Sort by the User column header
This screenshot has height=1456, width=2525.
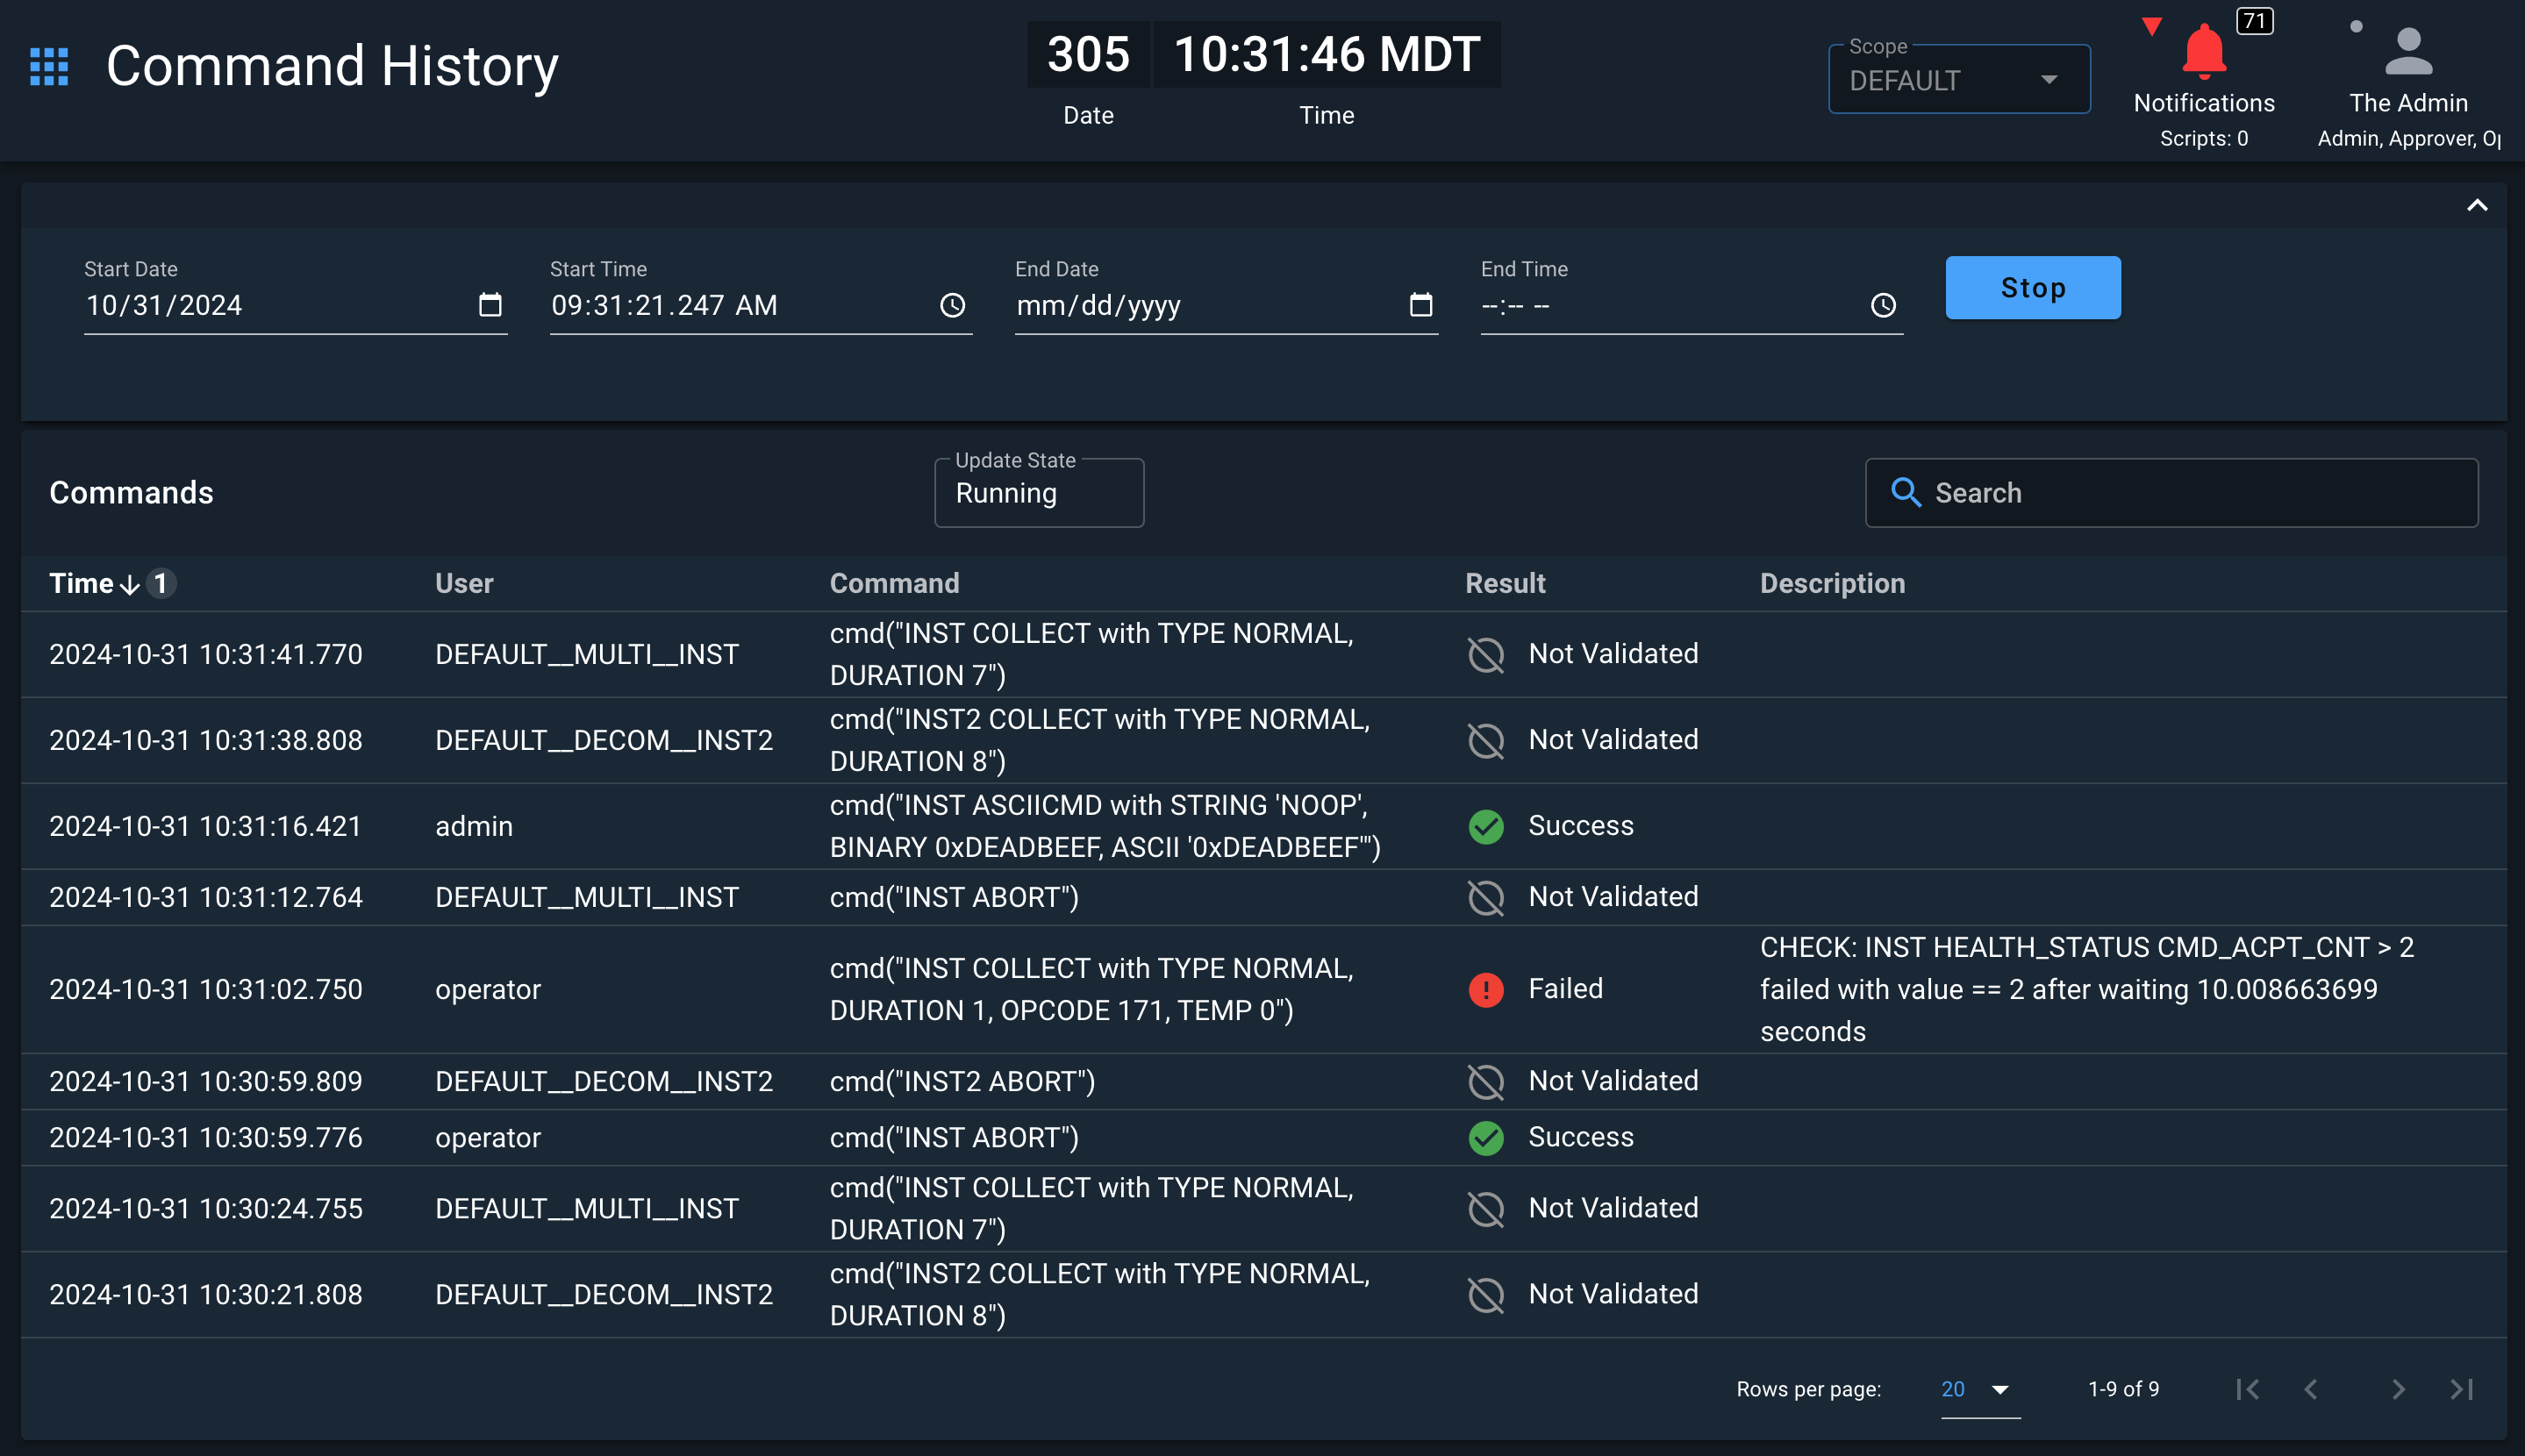[464, 583]
